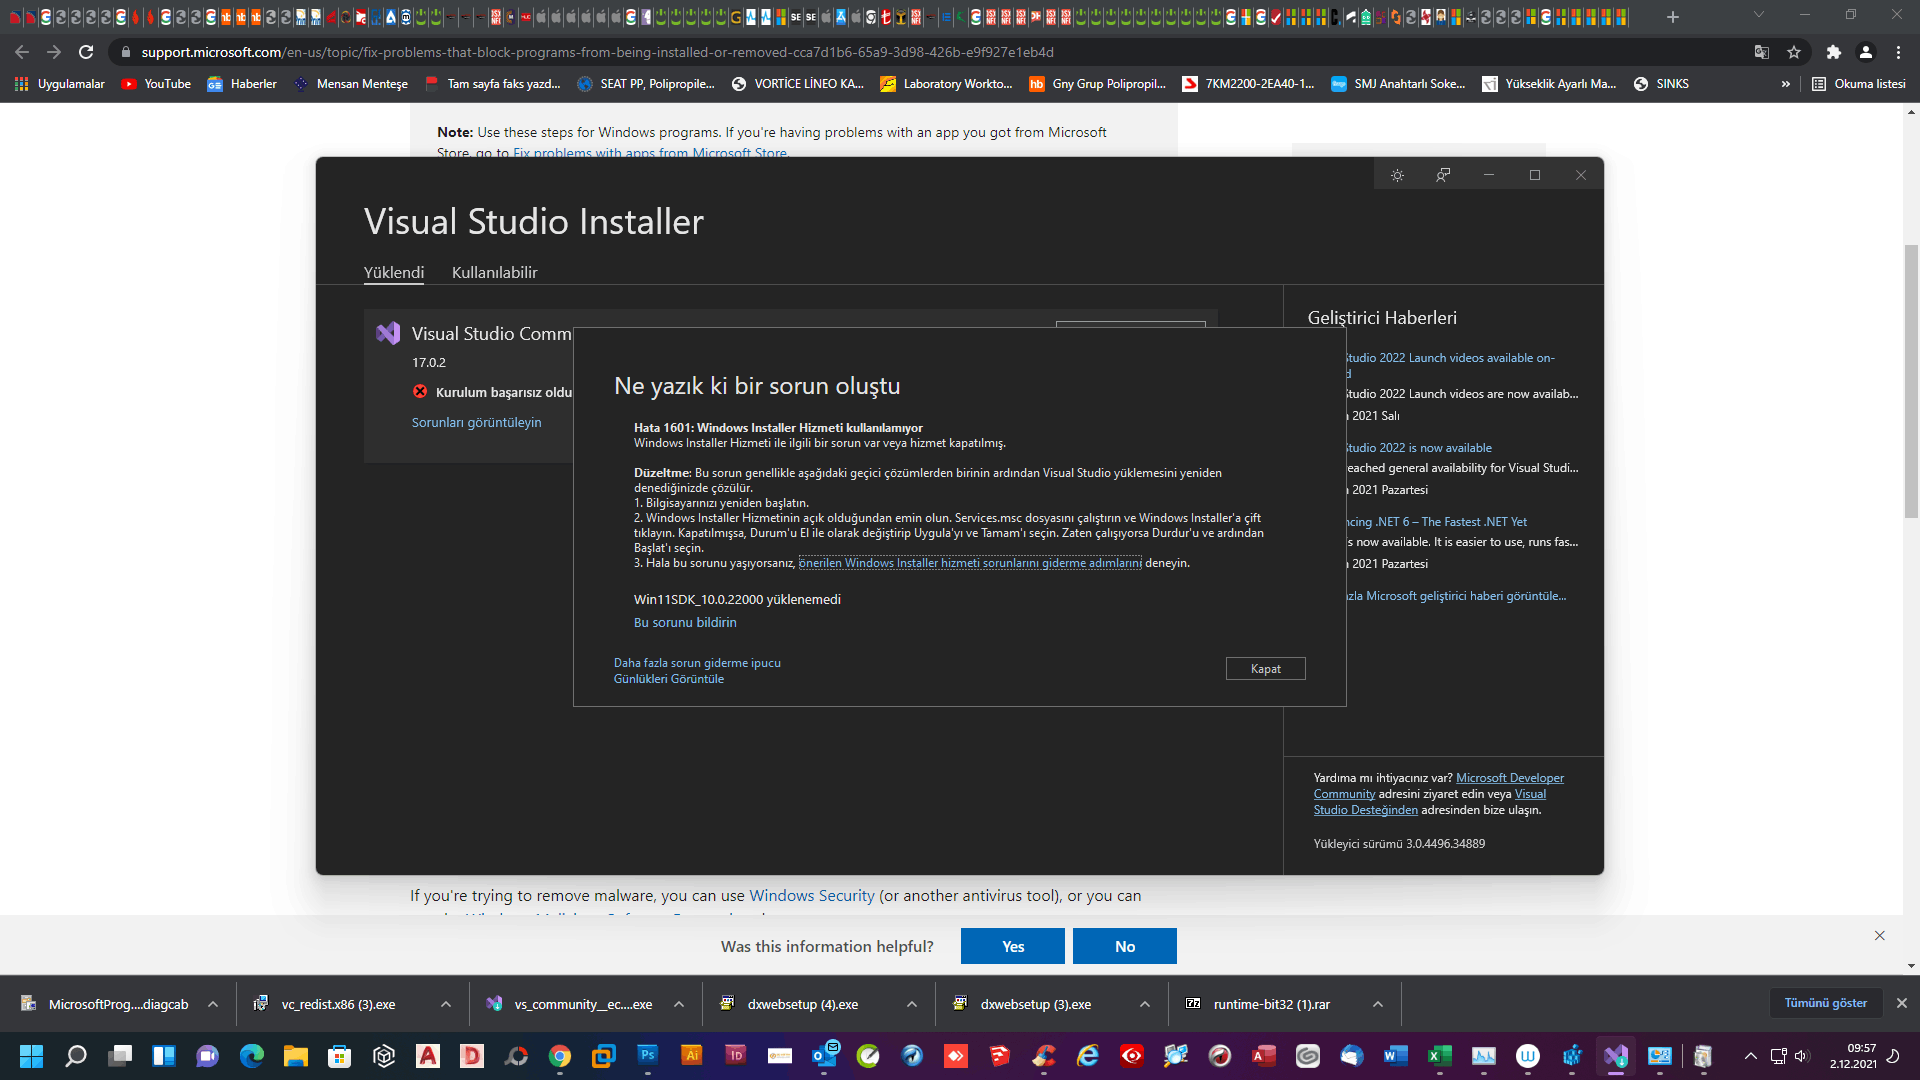Open CCleaner from the taskbar
This screenshot has height=1080, width=1920.
coord(1044,1055)
